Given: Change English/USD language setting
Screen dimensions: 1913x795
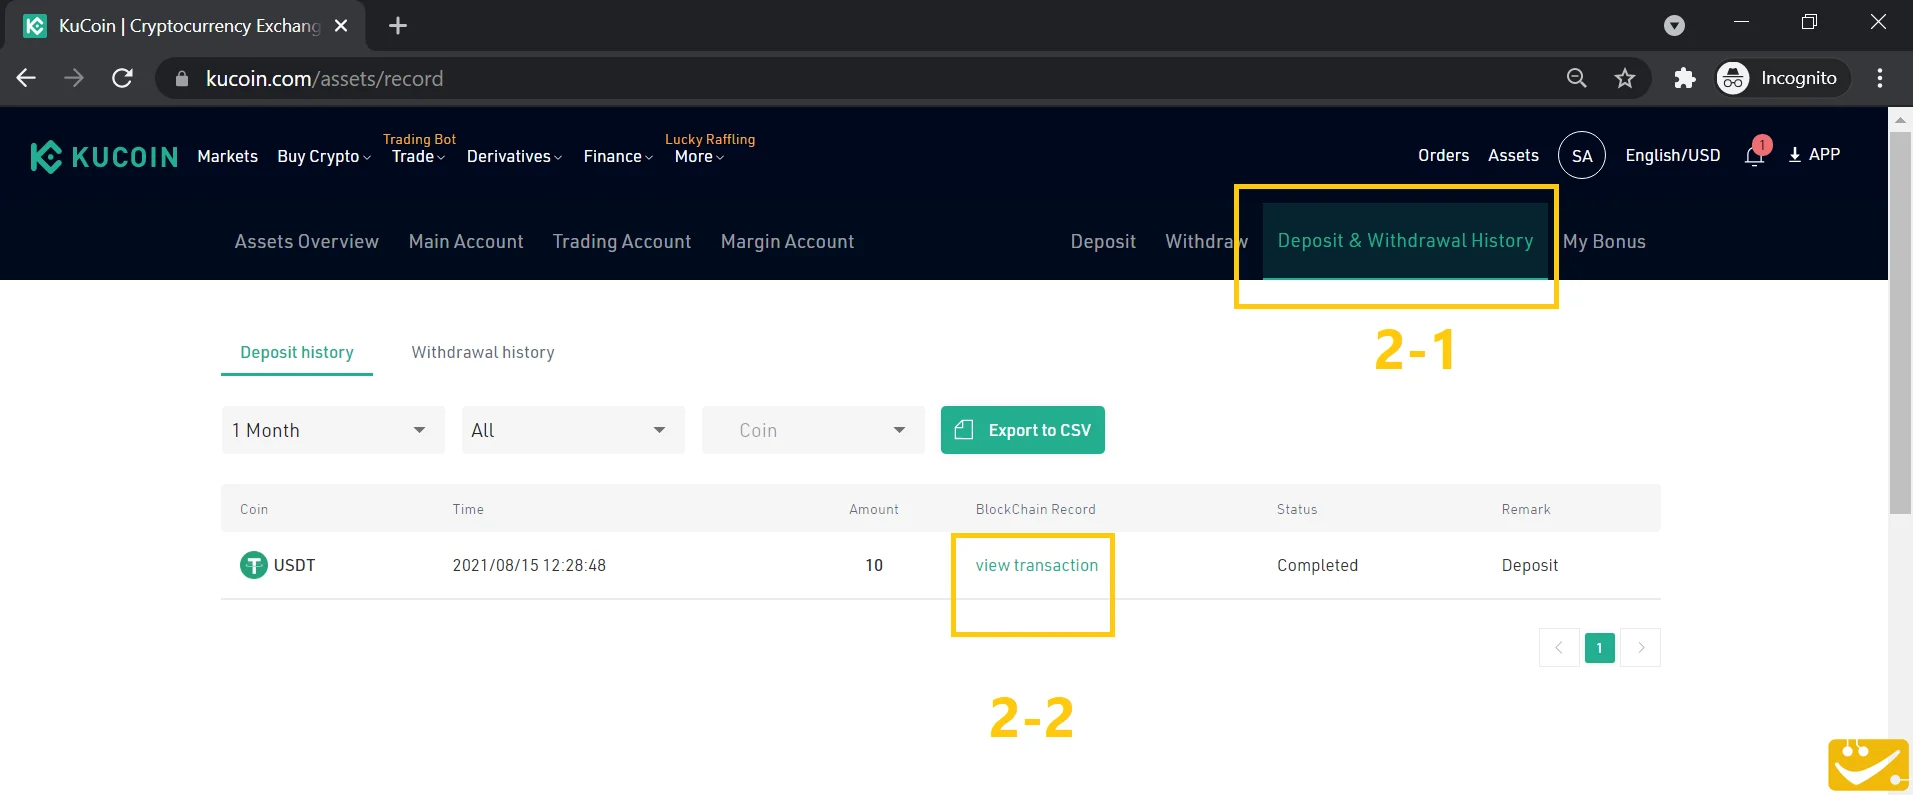Looking at the screenshot, I should pos(1673,155).
